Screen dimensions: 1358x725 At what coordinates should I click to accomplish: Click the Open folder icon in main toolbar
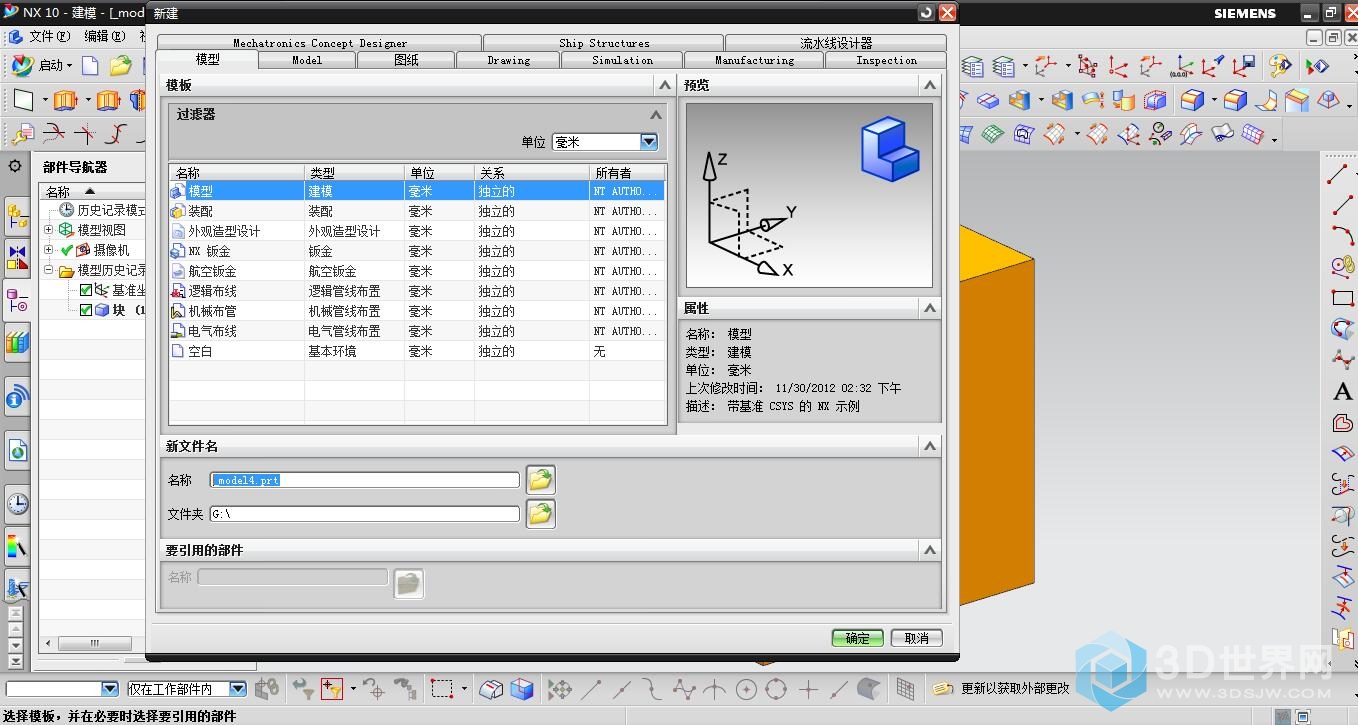[x=120, y=66]
